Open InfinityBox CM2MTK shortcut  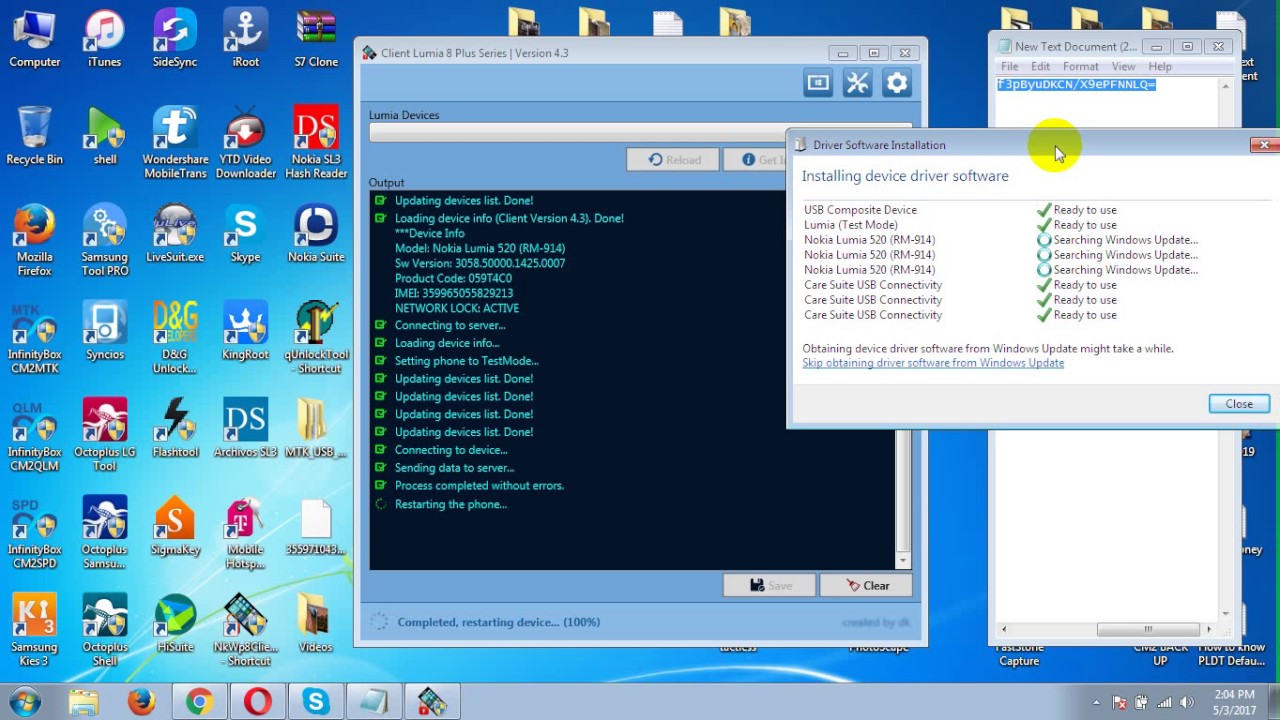(35, 338)
